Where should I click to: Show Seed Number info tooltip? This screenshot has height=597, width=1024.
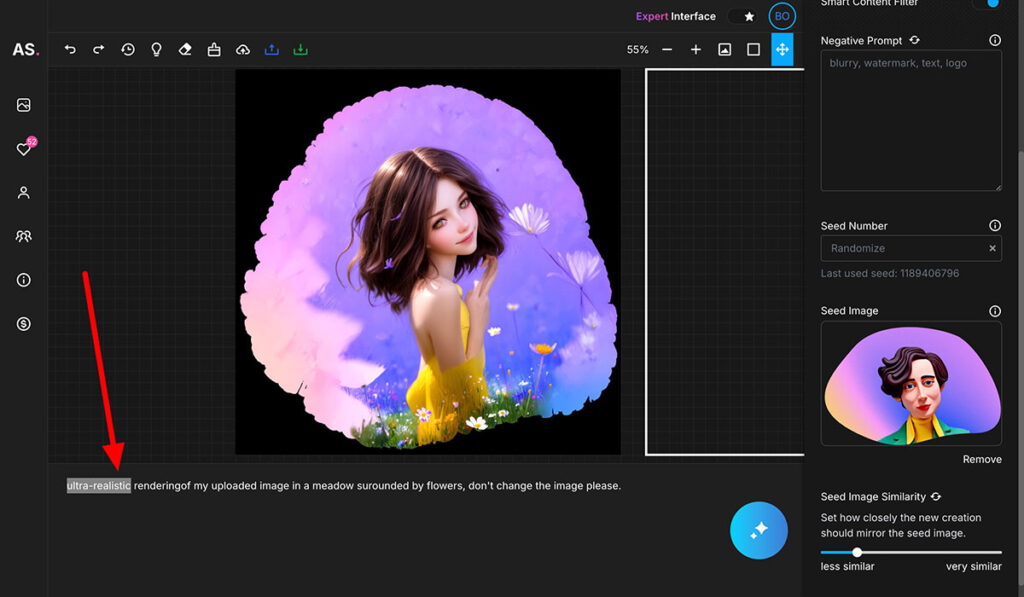click(x=995, y=225)
